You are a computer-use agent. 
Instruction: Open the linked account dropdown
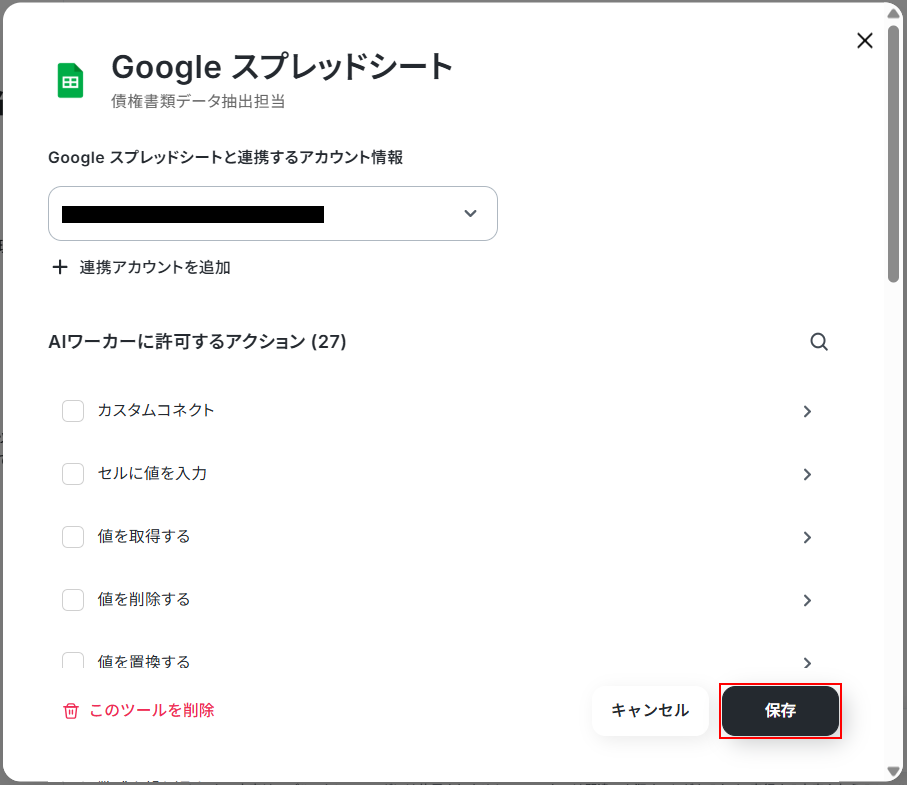272,213
